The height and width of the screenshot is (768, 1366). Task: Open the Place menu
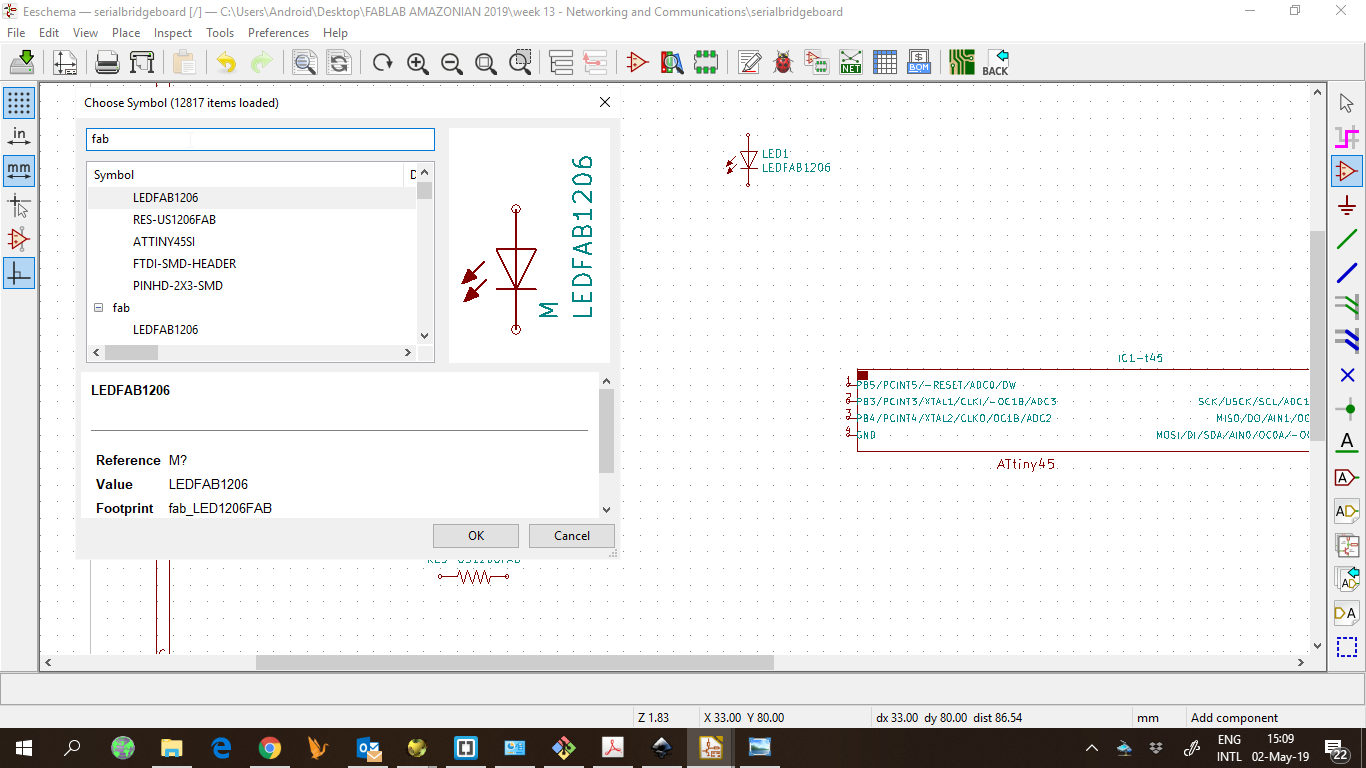pyautogui.click(x=126, y=33)
